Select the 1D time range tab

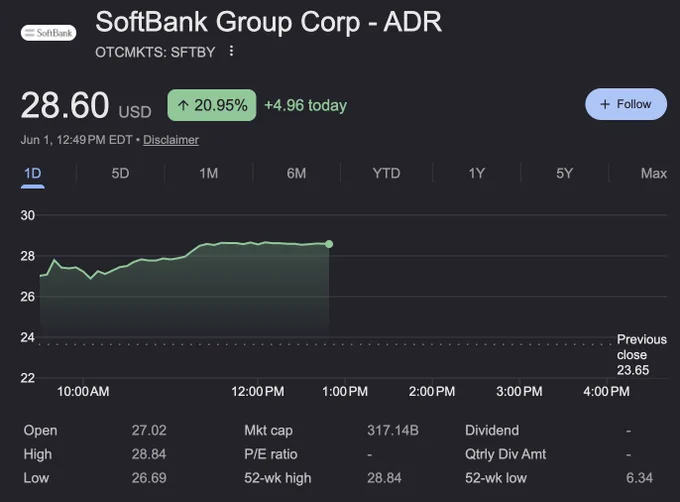point(33,173)
